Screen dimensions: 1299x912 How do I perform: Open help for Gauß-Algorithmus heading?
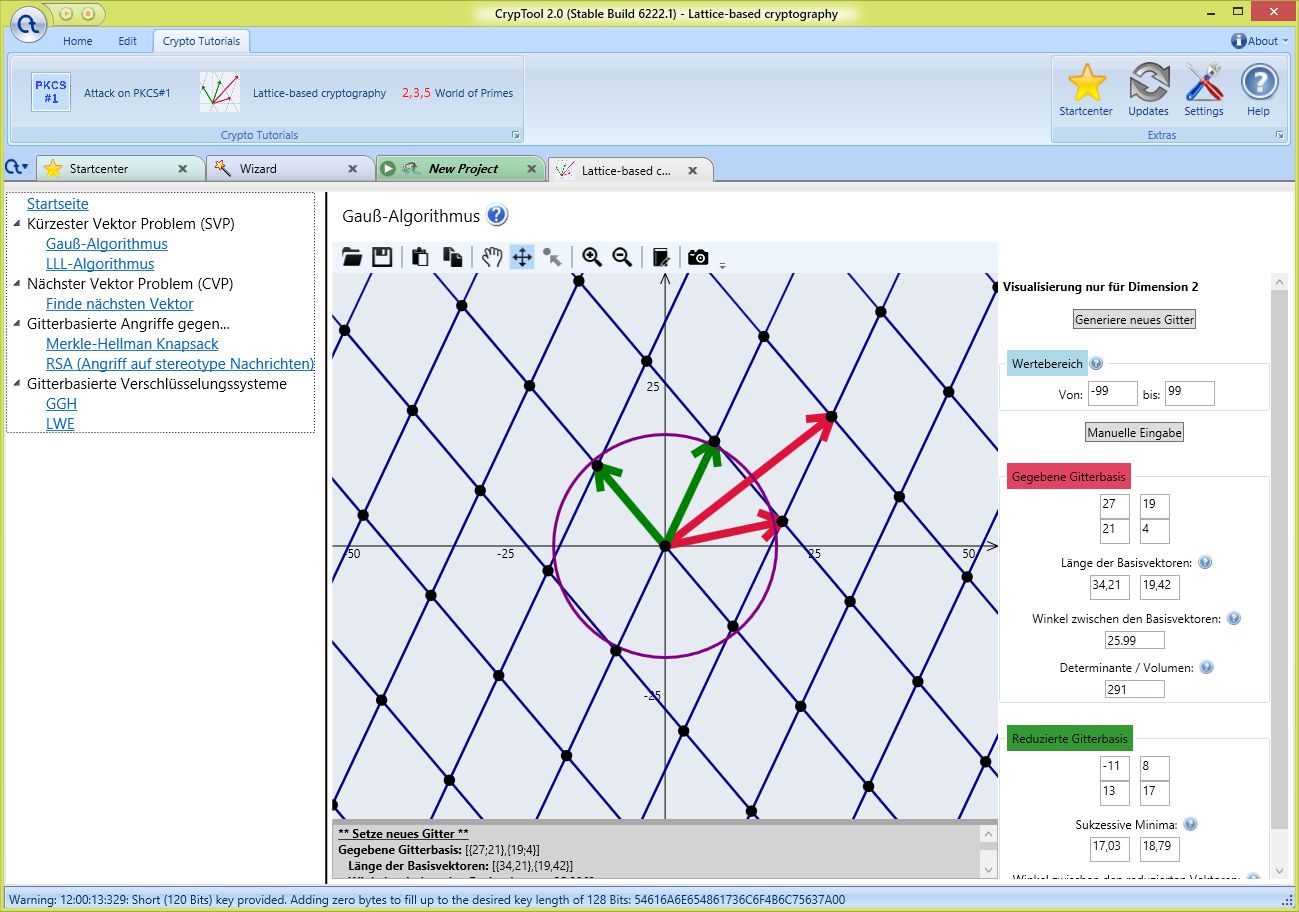point(497,215)
